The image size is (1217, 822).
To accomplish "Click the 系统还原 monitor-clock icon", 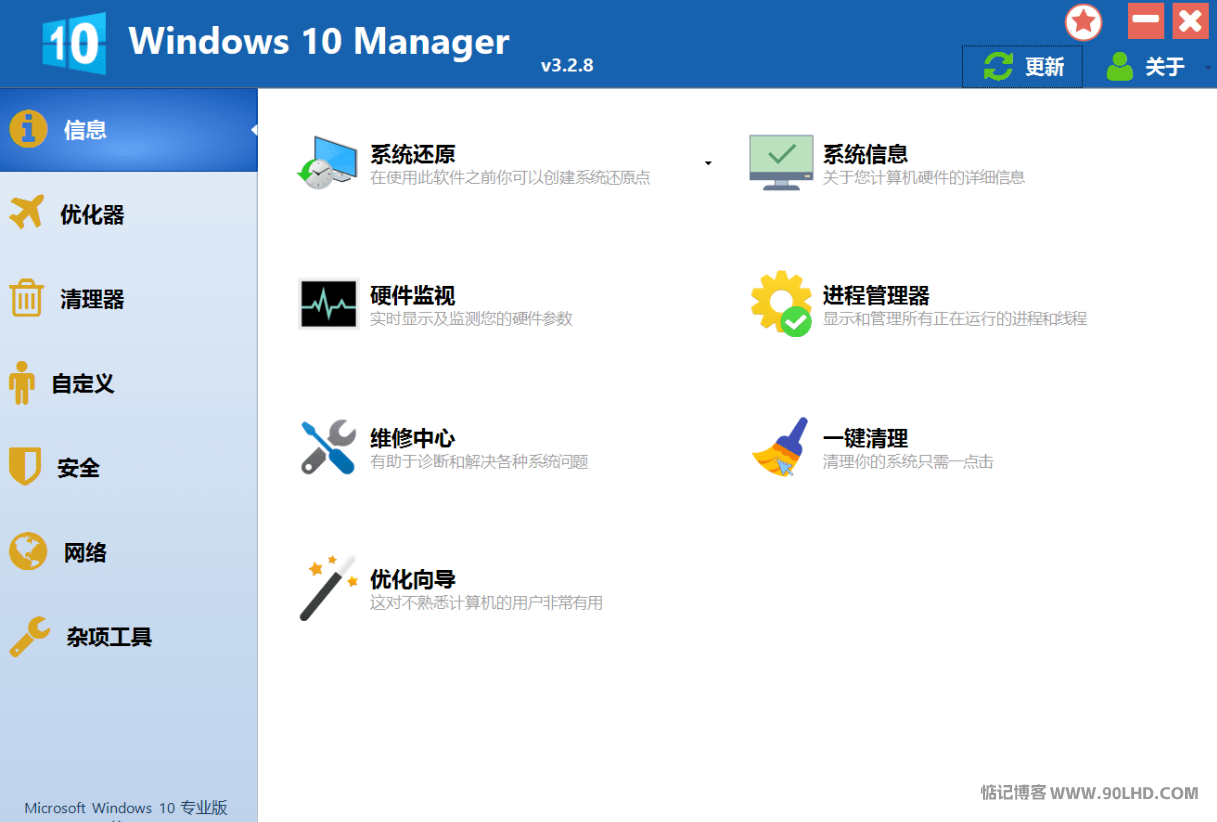I will click(x=328, y=163).
